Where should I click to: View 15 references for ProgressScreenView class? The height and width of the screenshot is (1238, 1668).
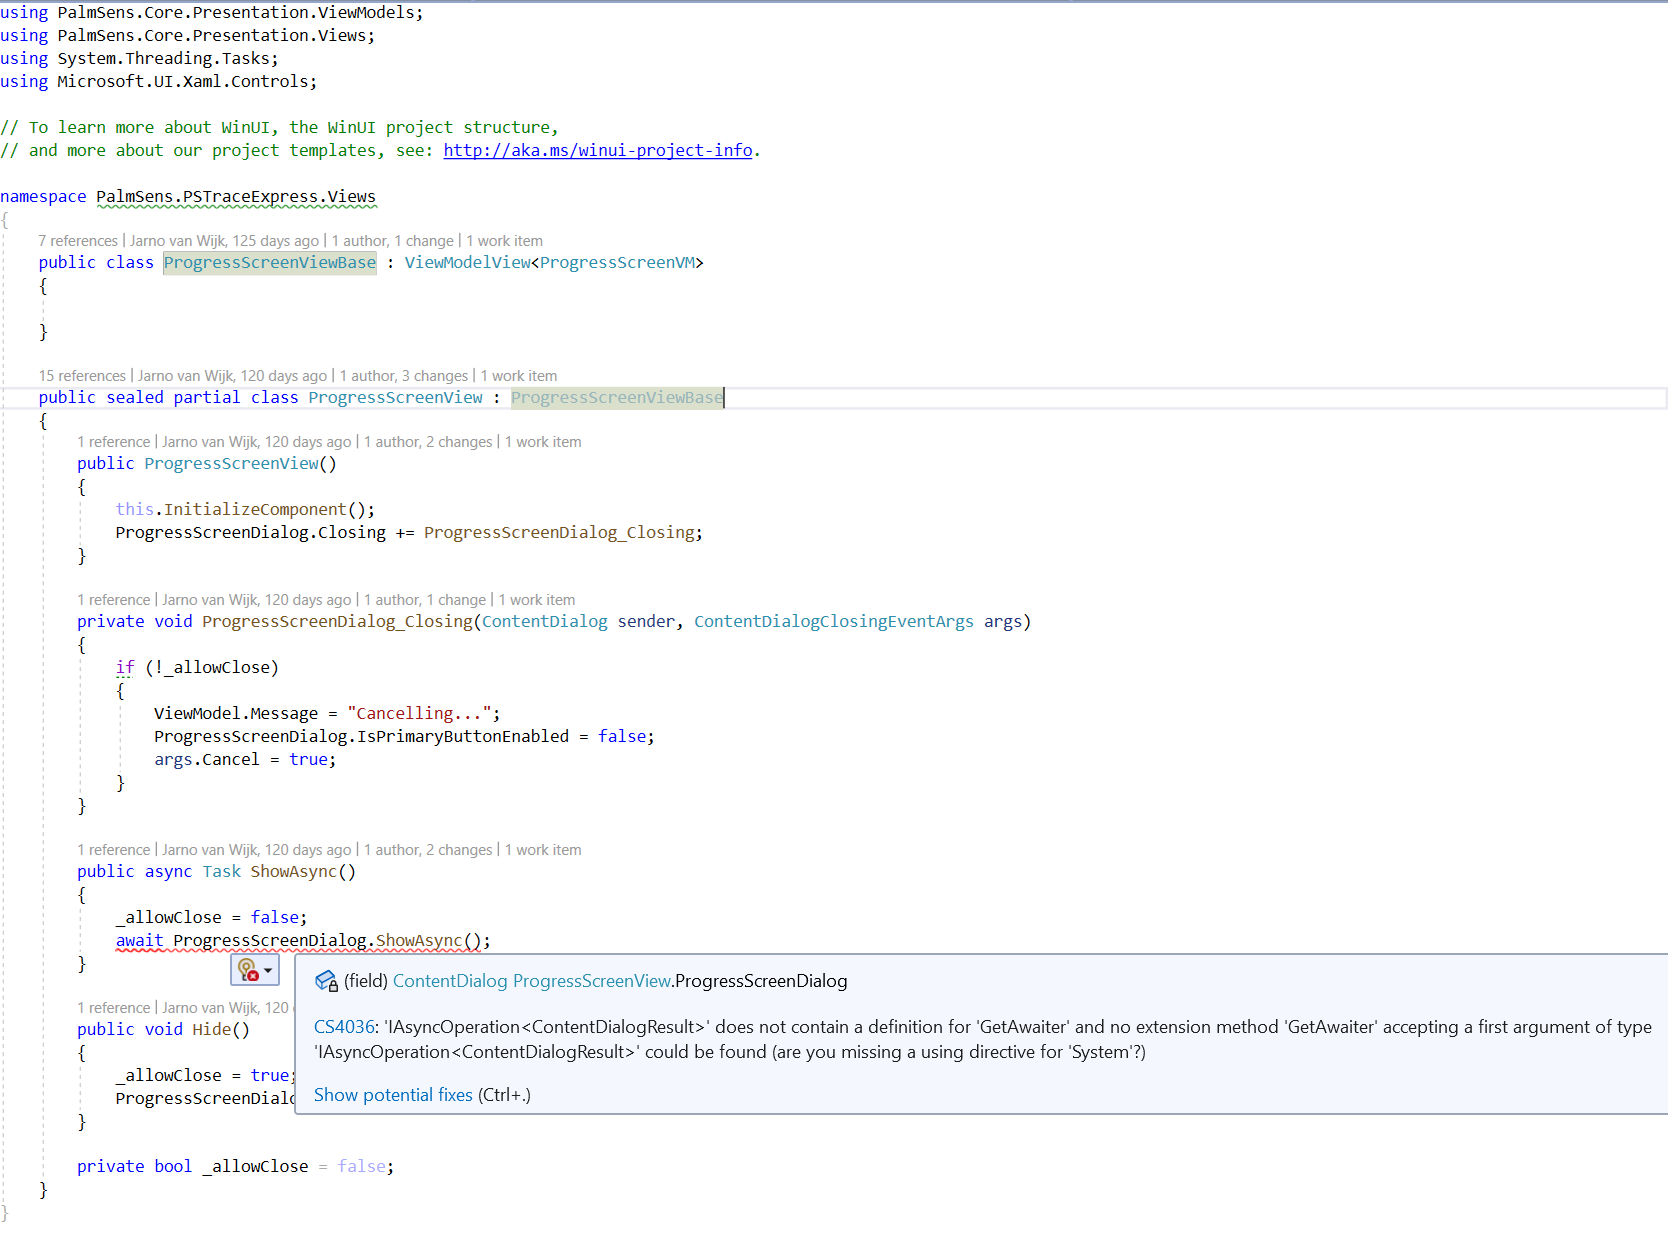pyautogui.click(x=82, y=375)
